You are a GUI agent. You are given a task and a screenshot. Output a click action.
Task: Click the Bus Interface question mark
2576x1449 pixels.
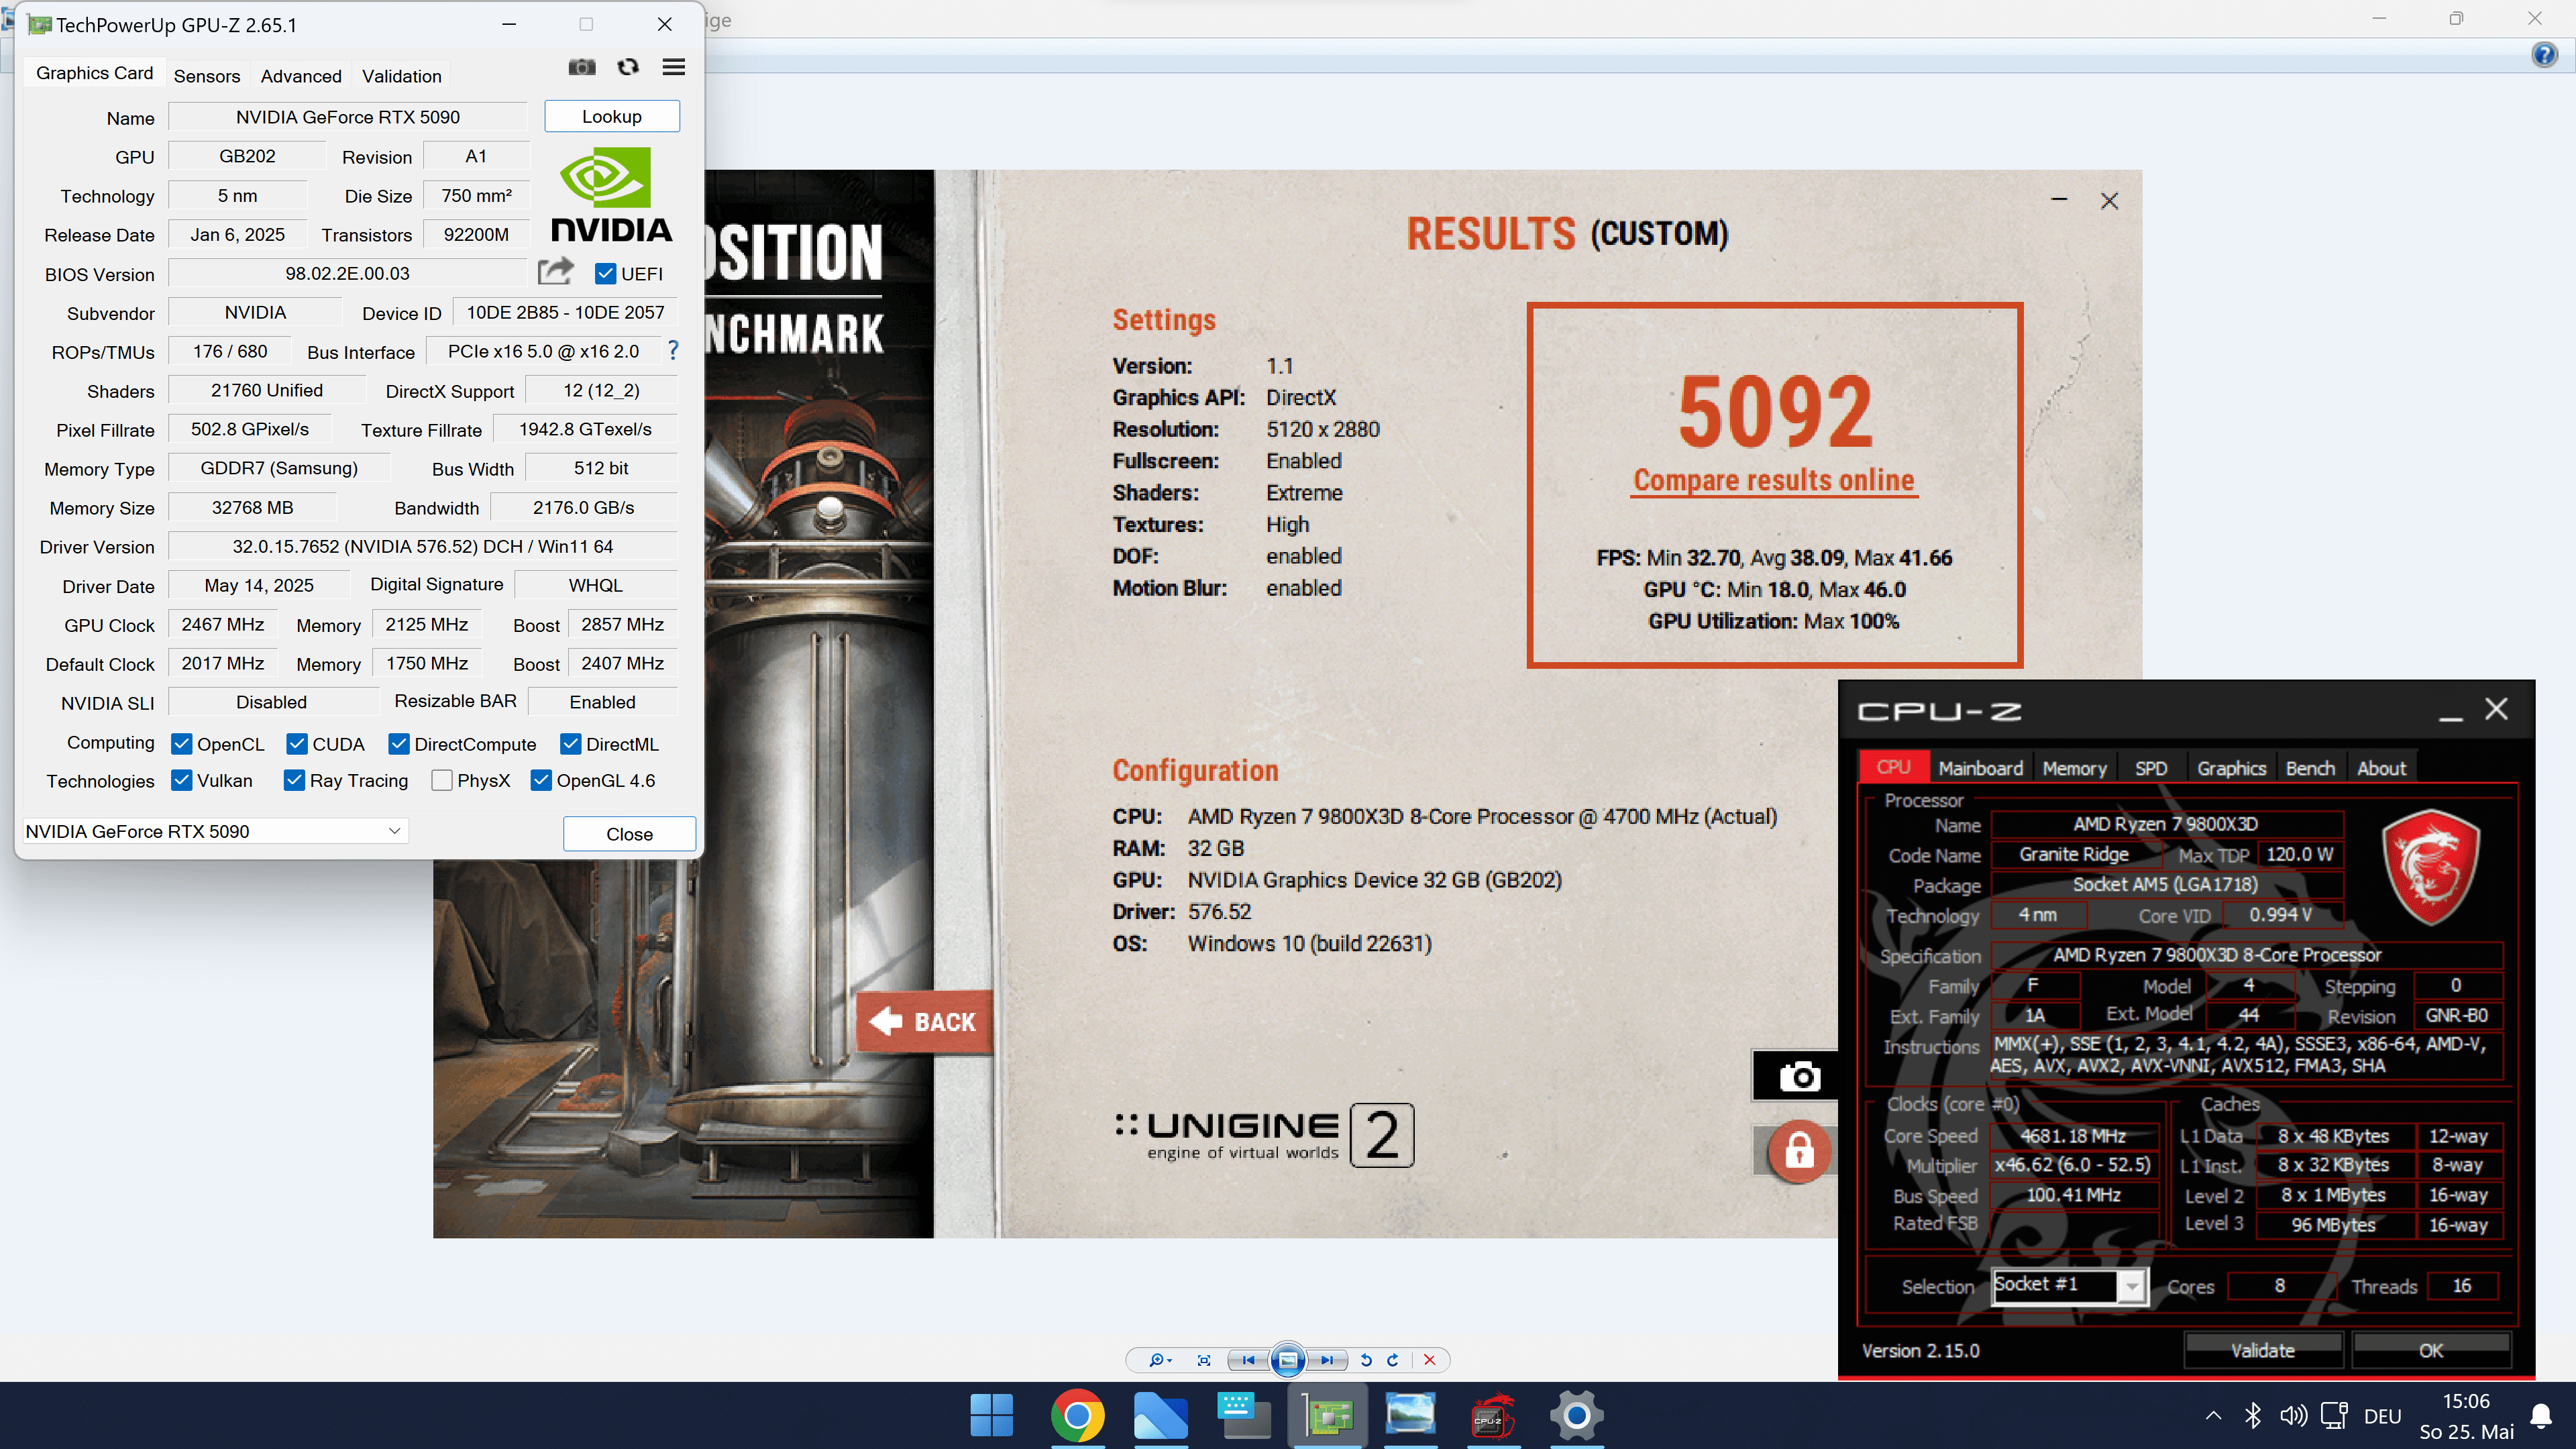[x=673, y=351]
